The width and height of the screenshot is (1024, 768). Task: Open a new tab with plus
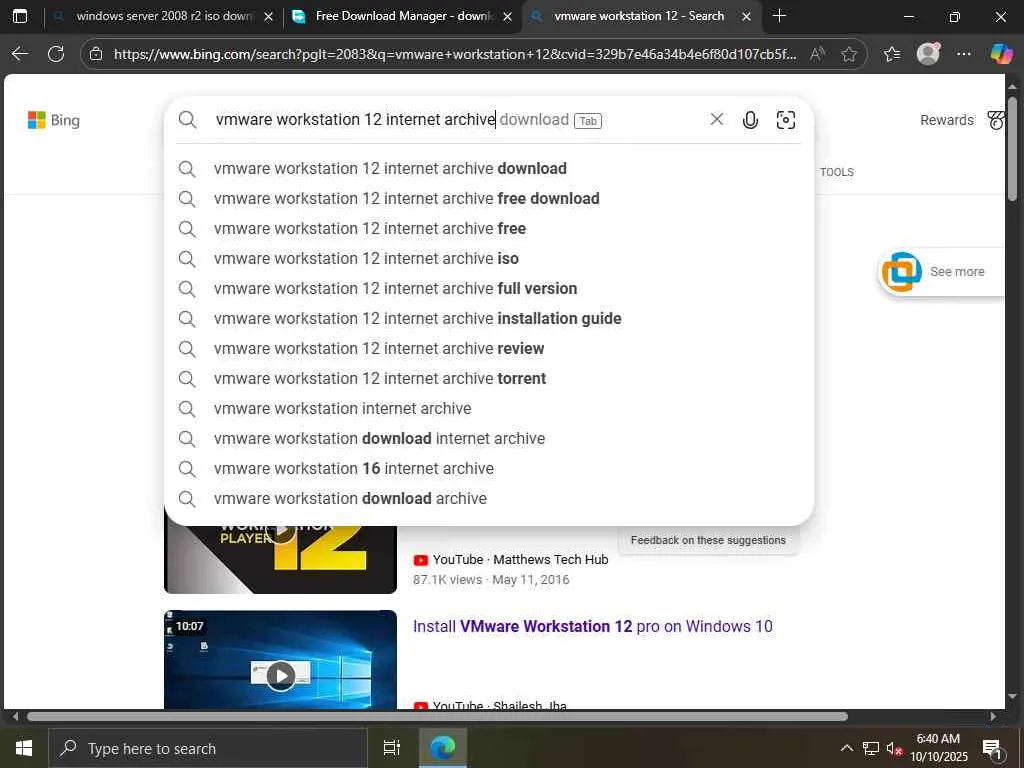[779, 16]
